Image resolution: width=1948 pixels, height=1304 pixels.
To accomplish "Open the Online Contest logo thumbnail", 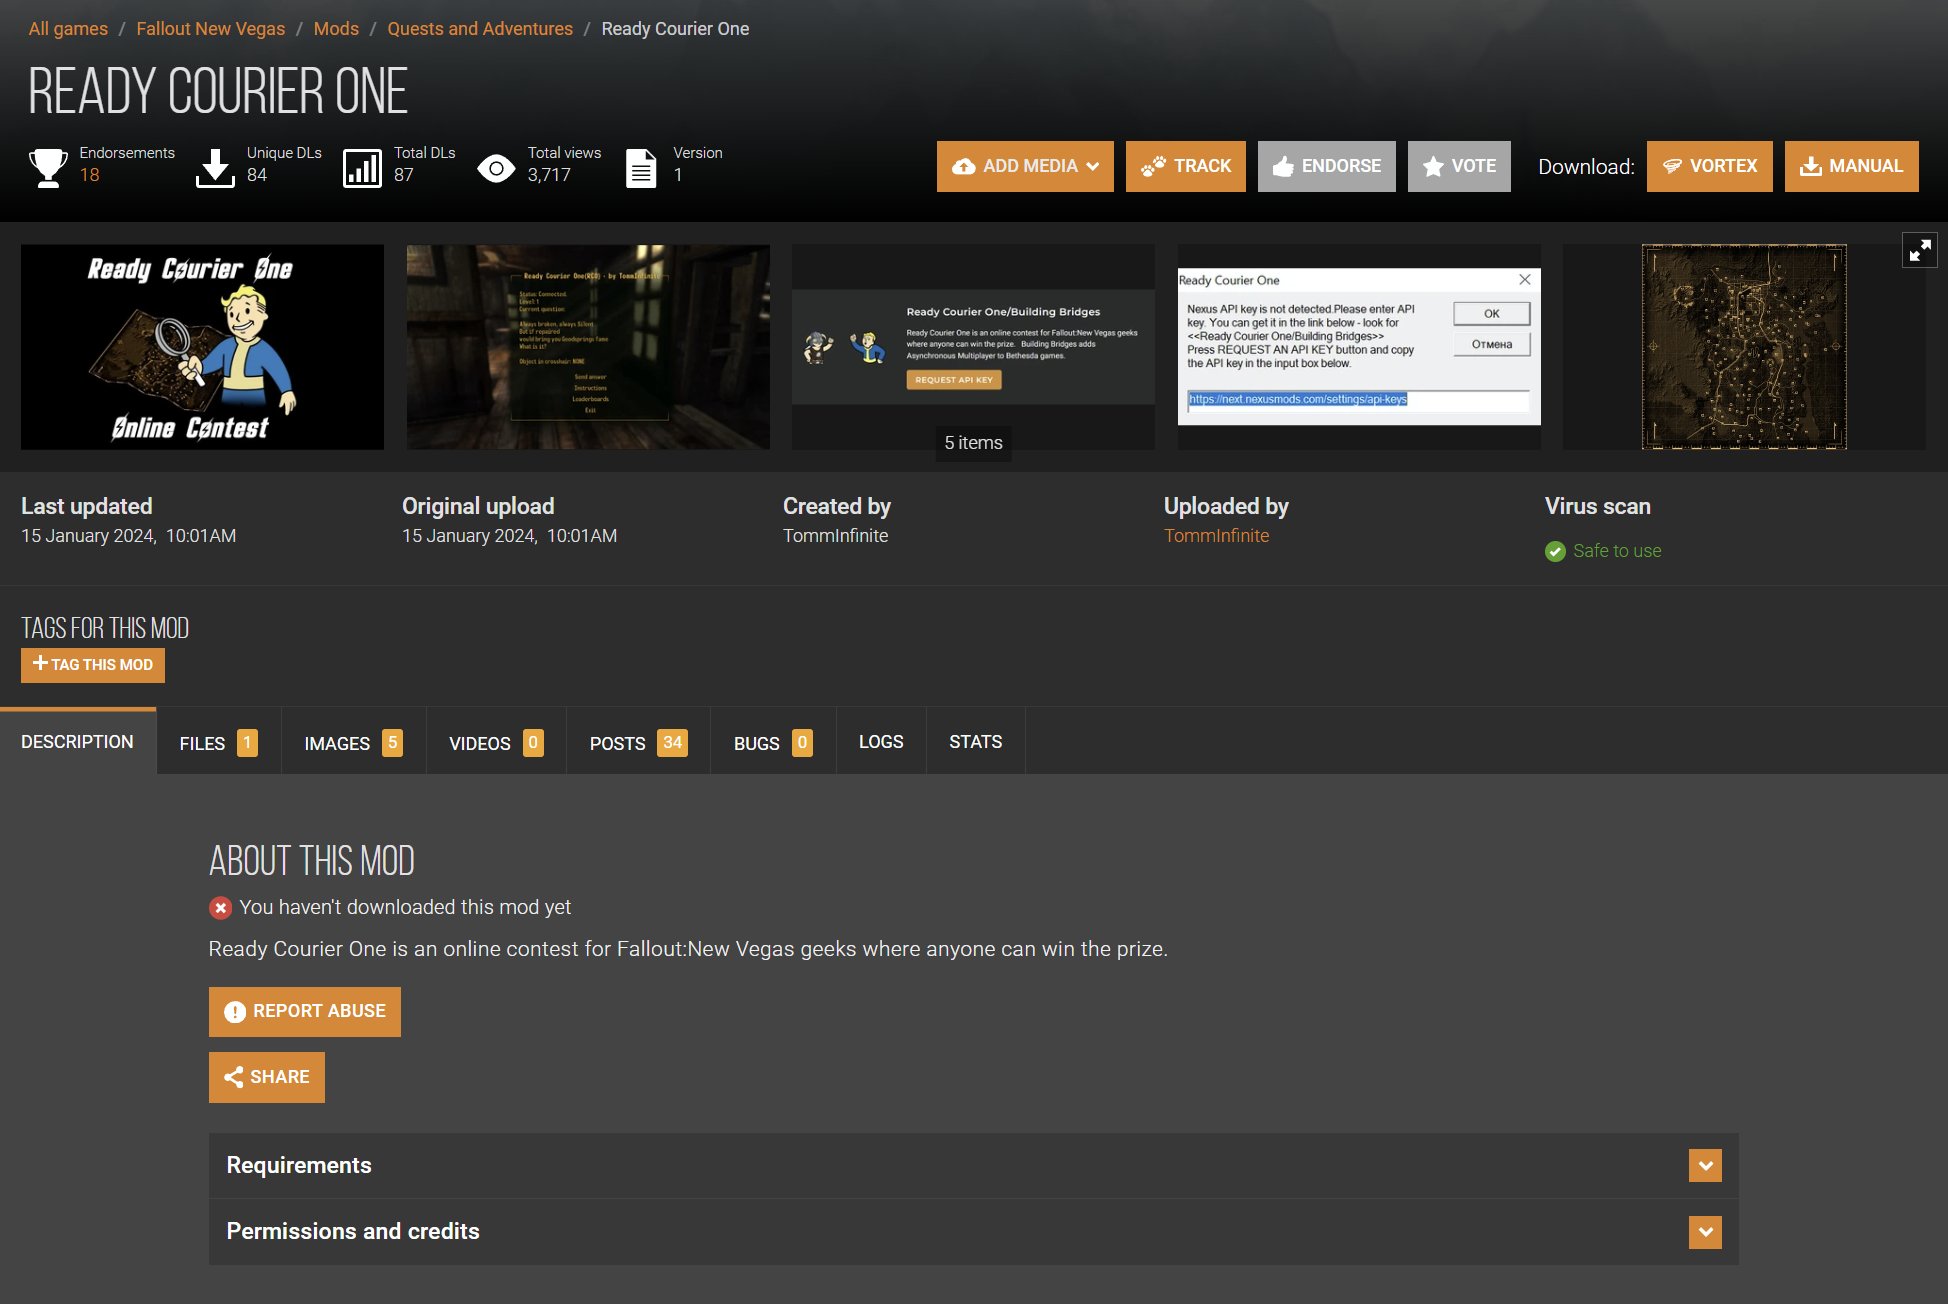I will click(x=202, y=347).
